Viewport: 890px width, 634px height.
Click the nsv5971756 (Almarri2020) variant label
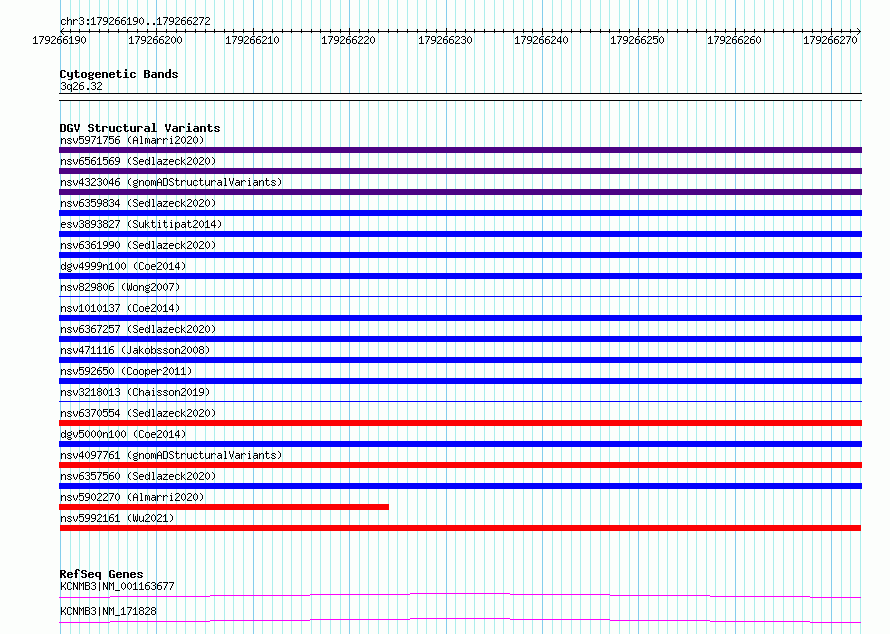(x=132, y=140)
